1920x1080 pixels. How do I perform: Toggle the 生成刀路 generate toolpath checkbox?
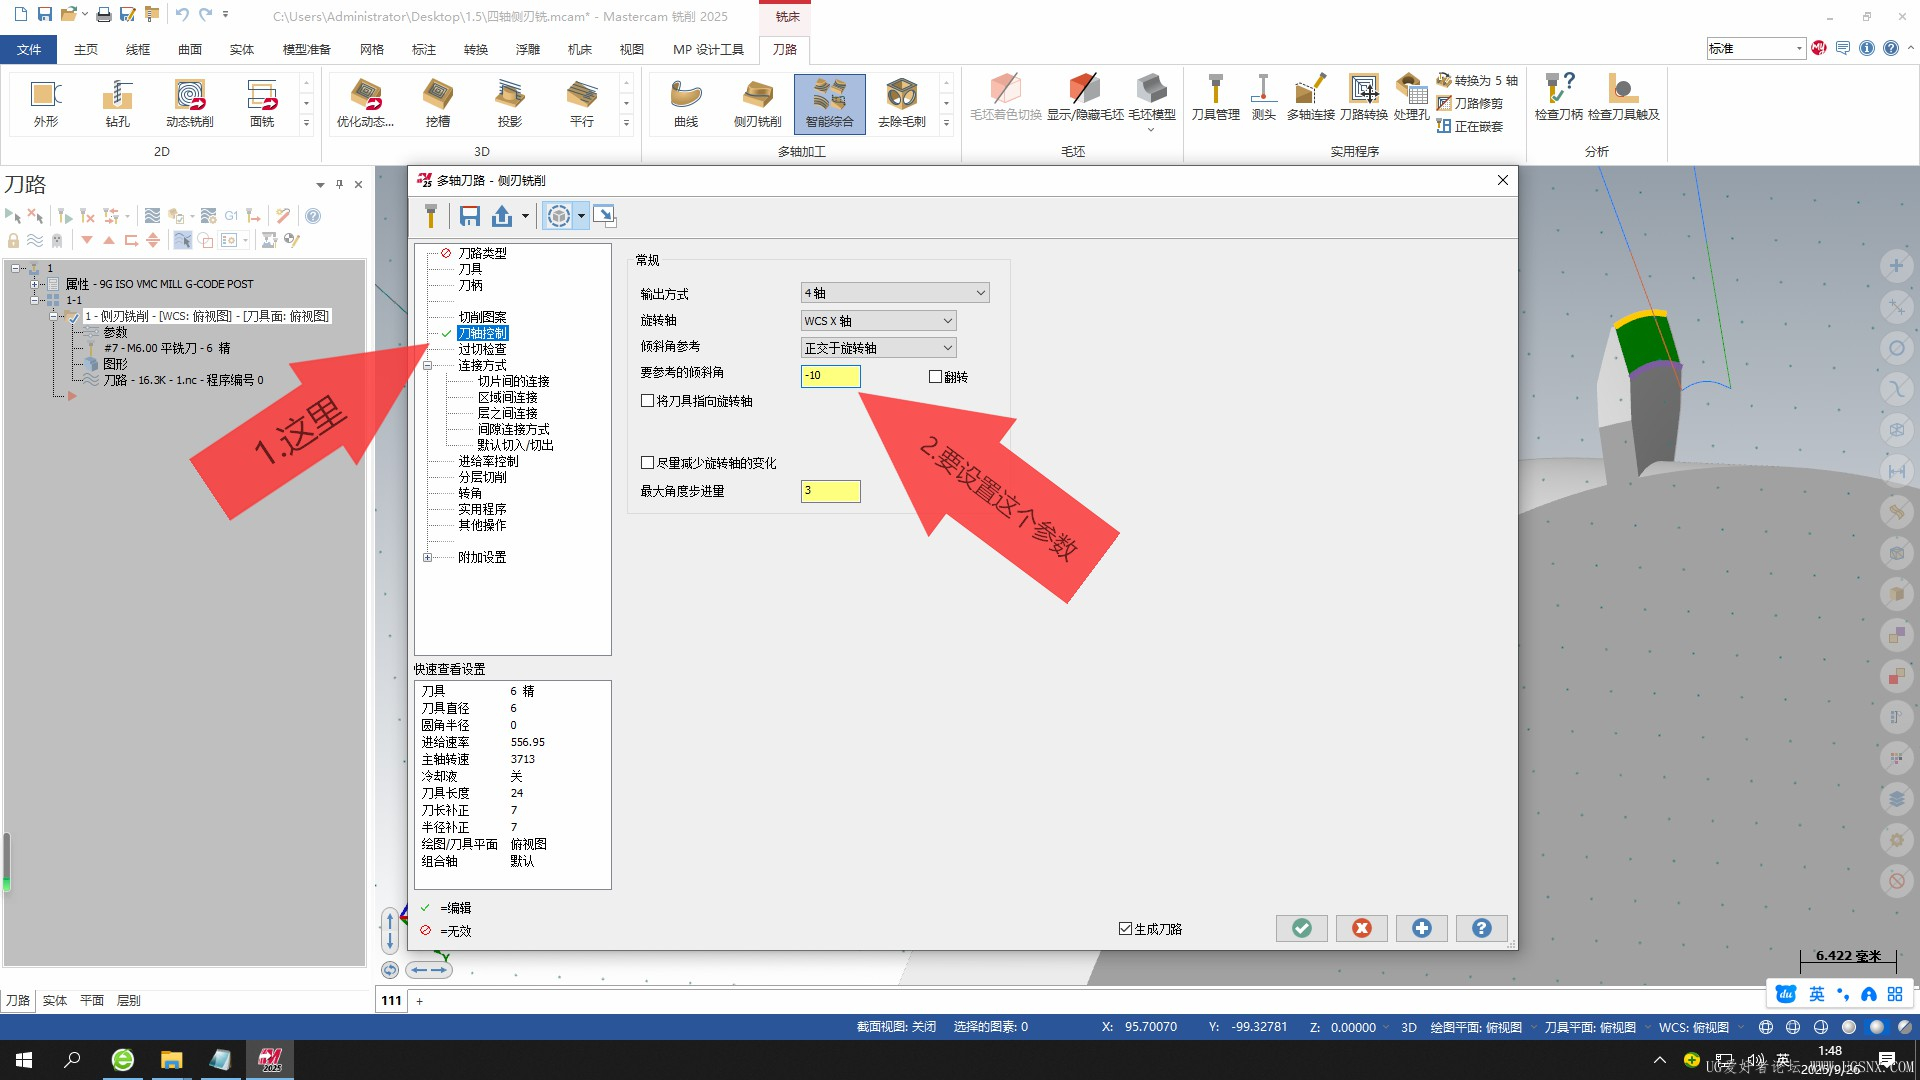[x=1125, y=929]
